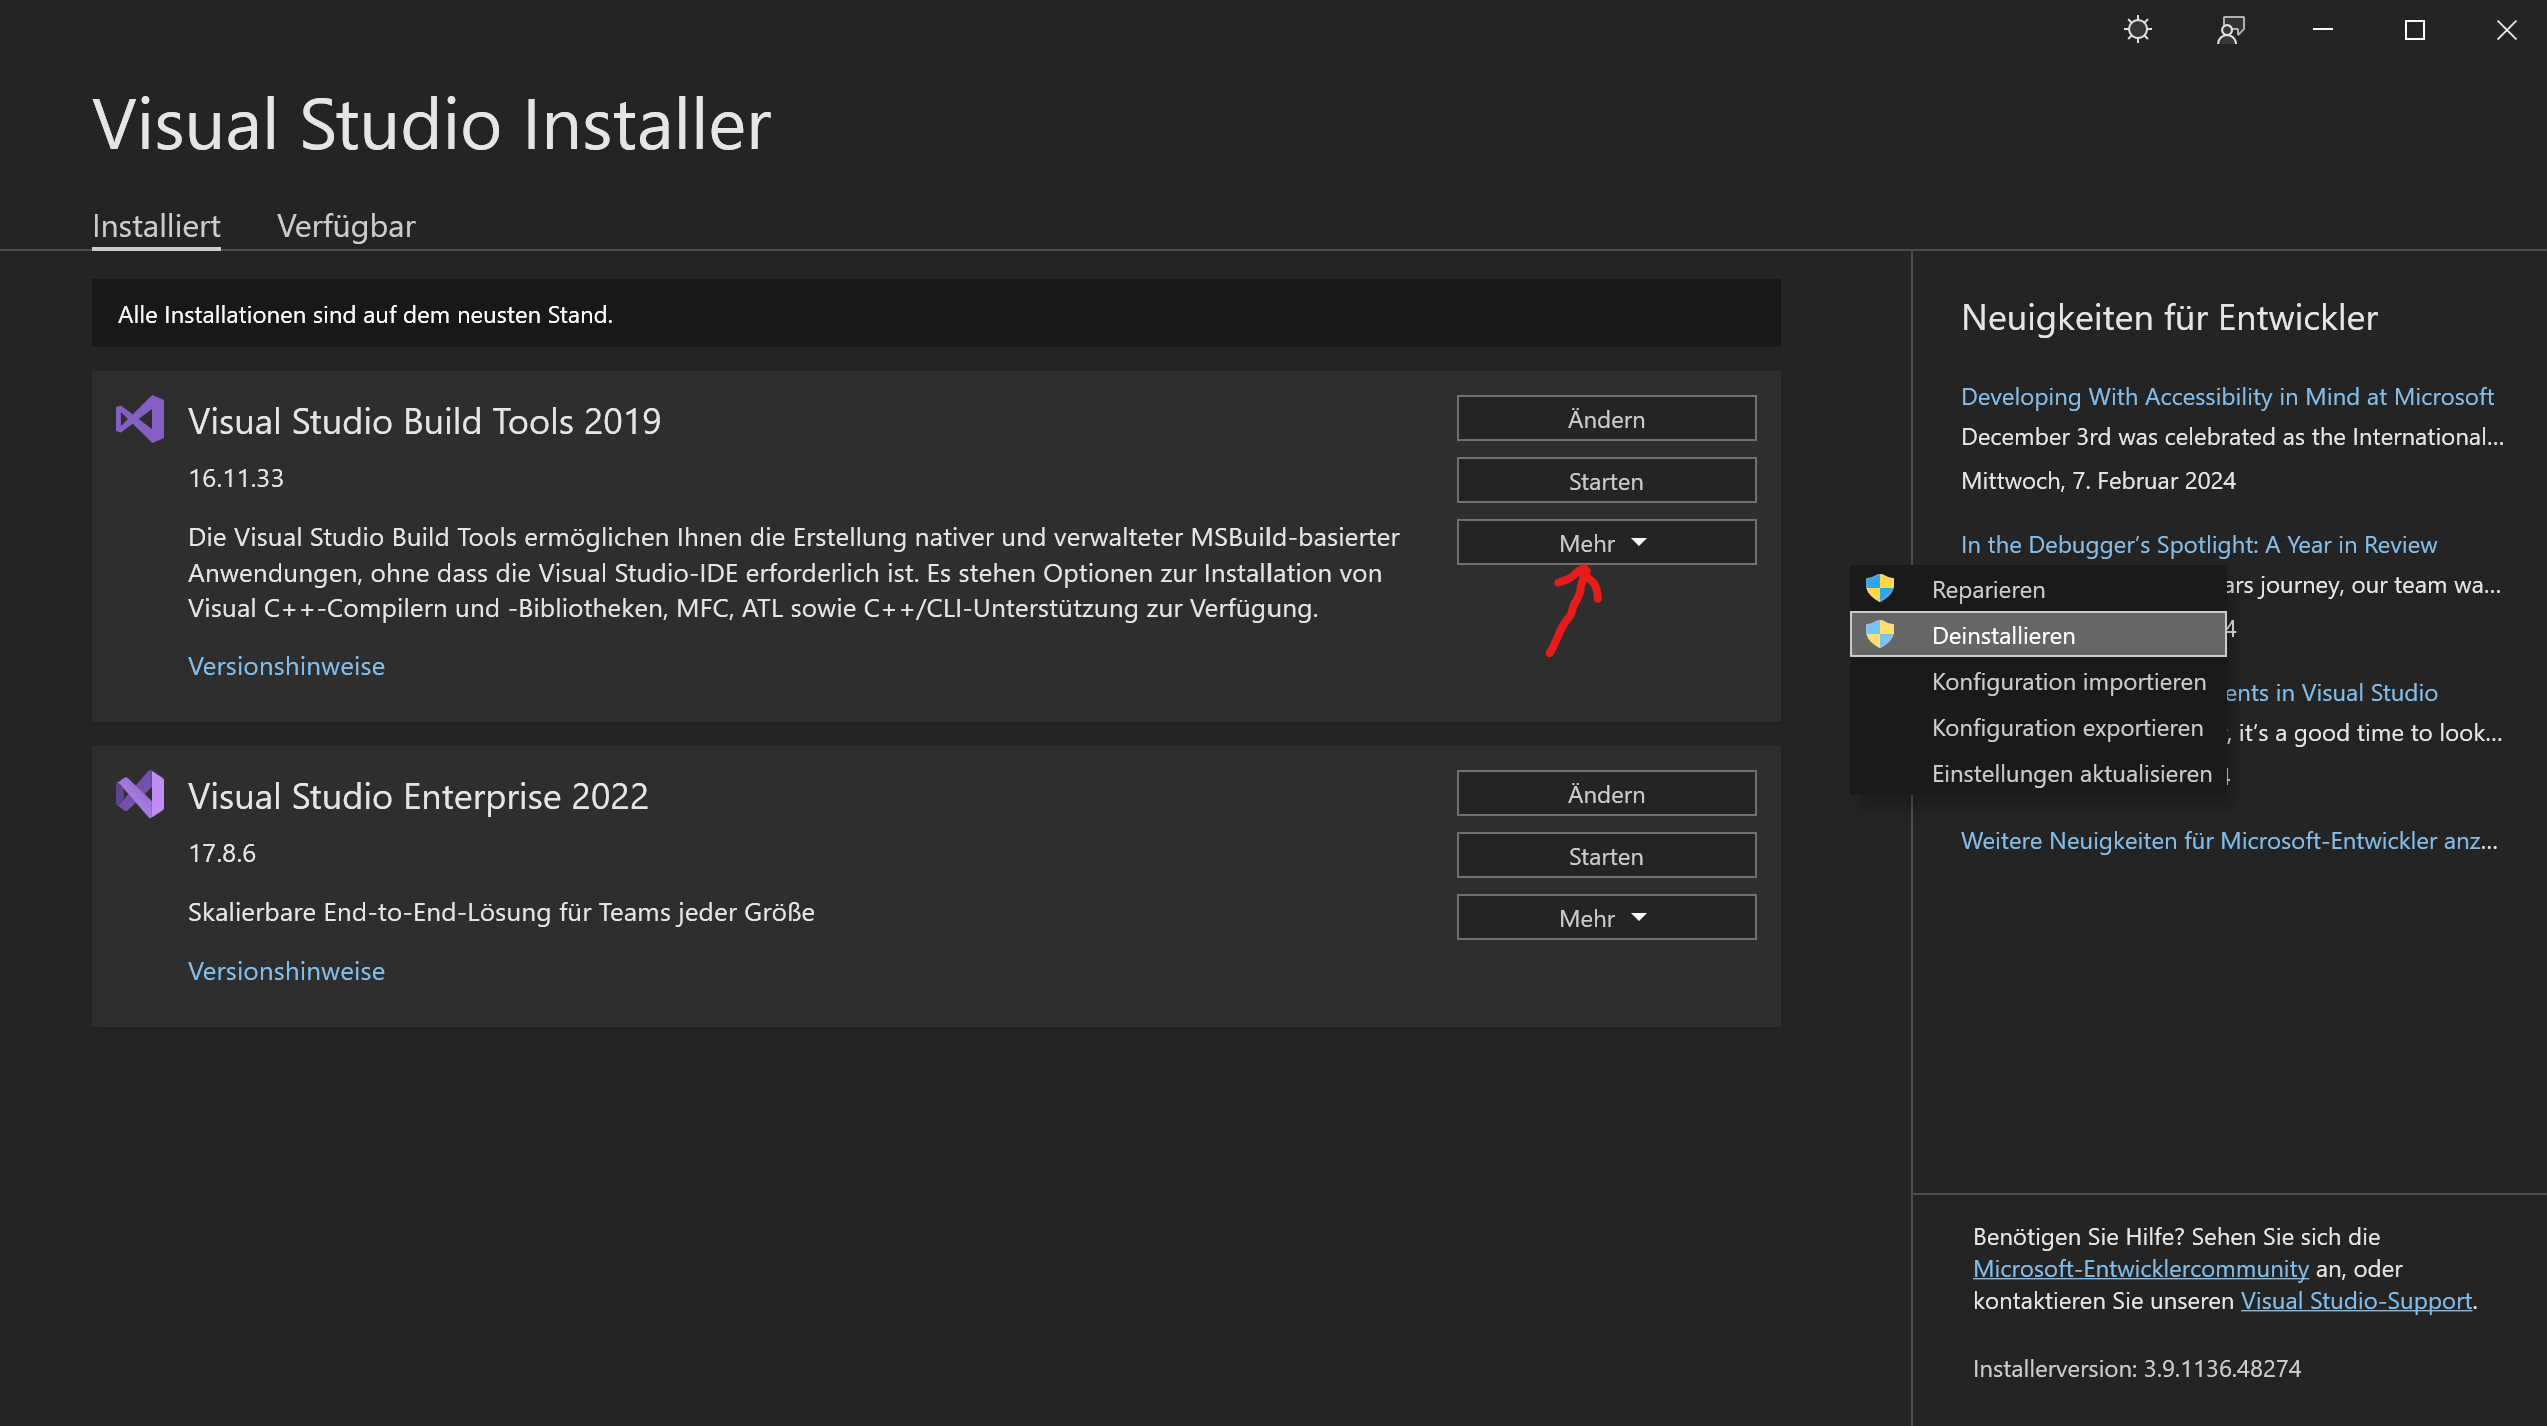The width and height of the screenshot is (2547, 1426).
Task: Click the date 'Mittwoch, 7. Februar 2024'
Action: coord(2098,481)
